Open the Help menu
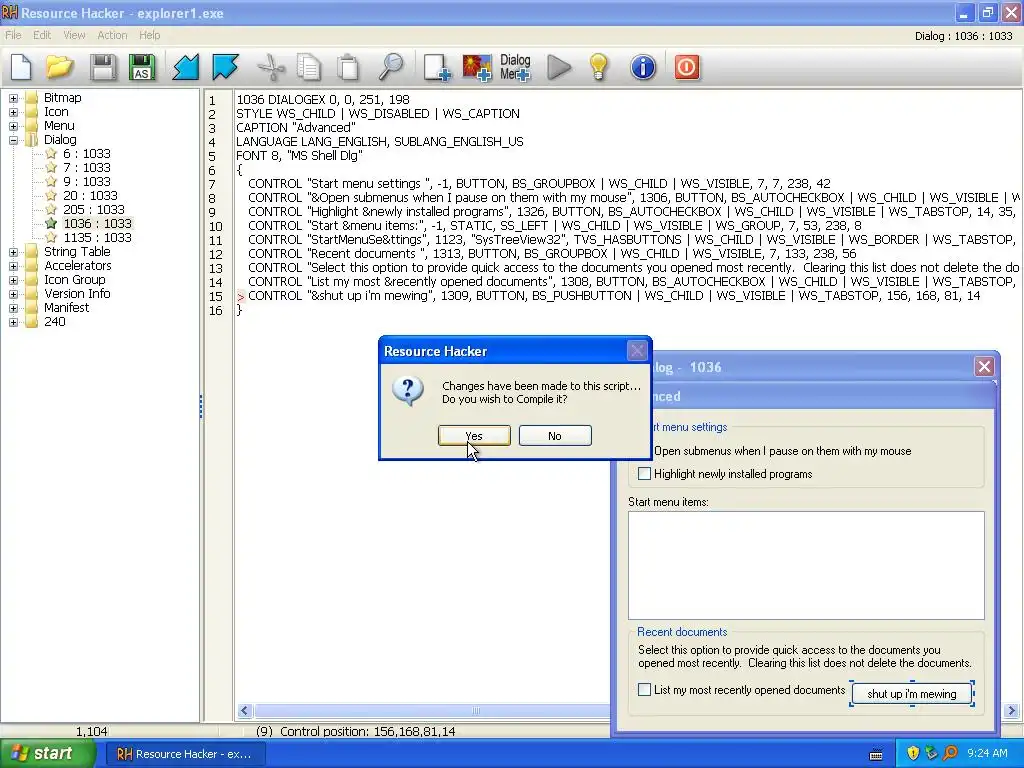This screenshot has width=1024, height=768. click(150, 35)
